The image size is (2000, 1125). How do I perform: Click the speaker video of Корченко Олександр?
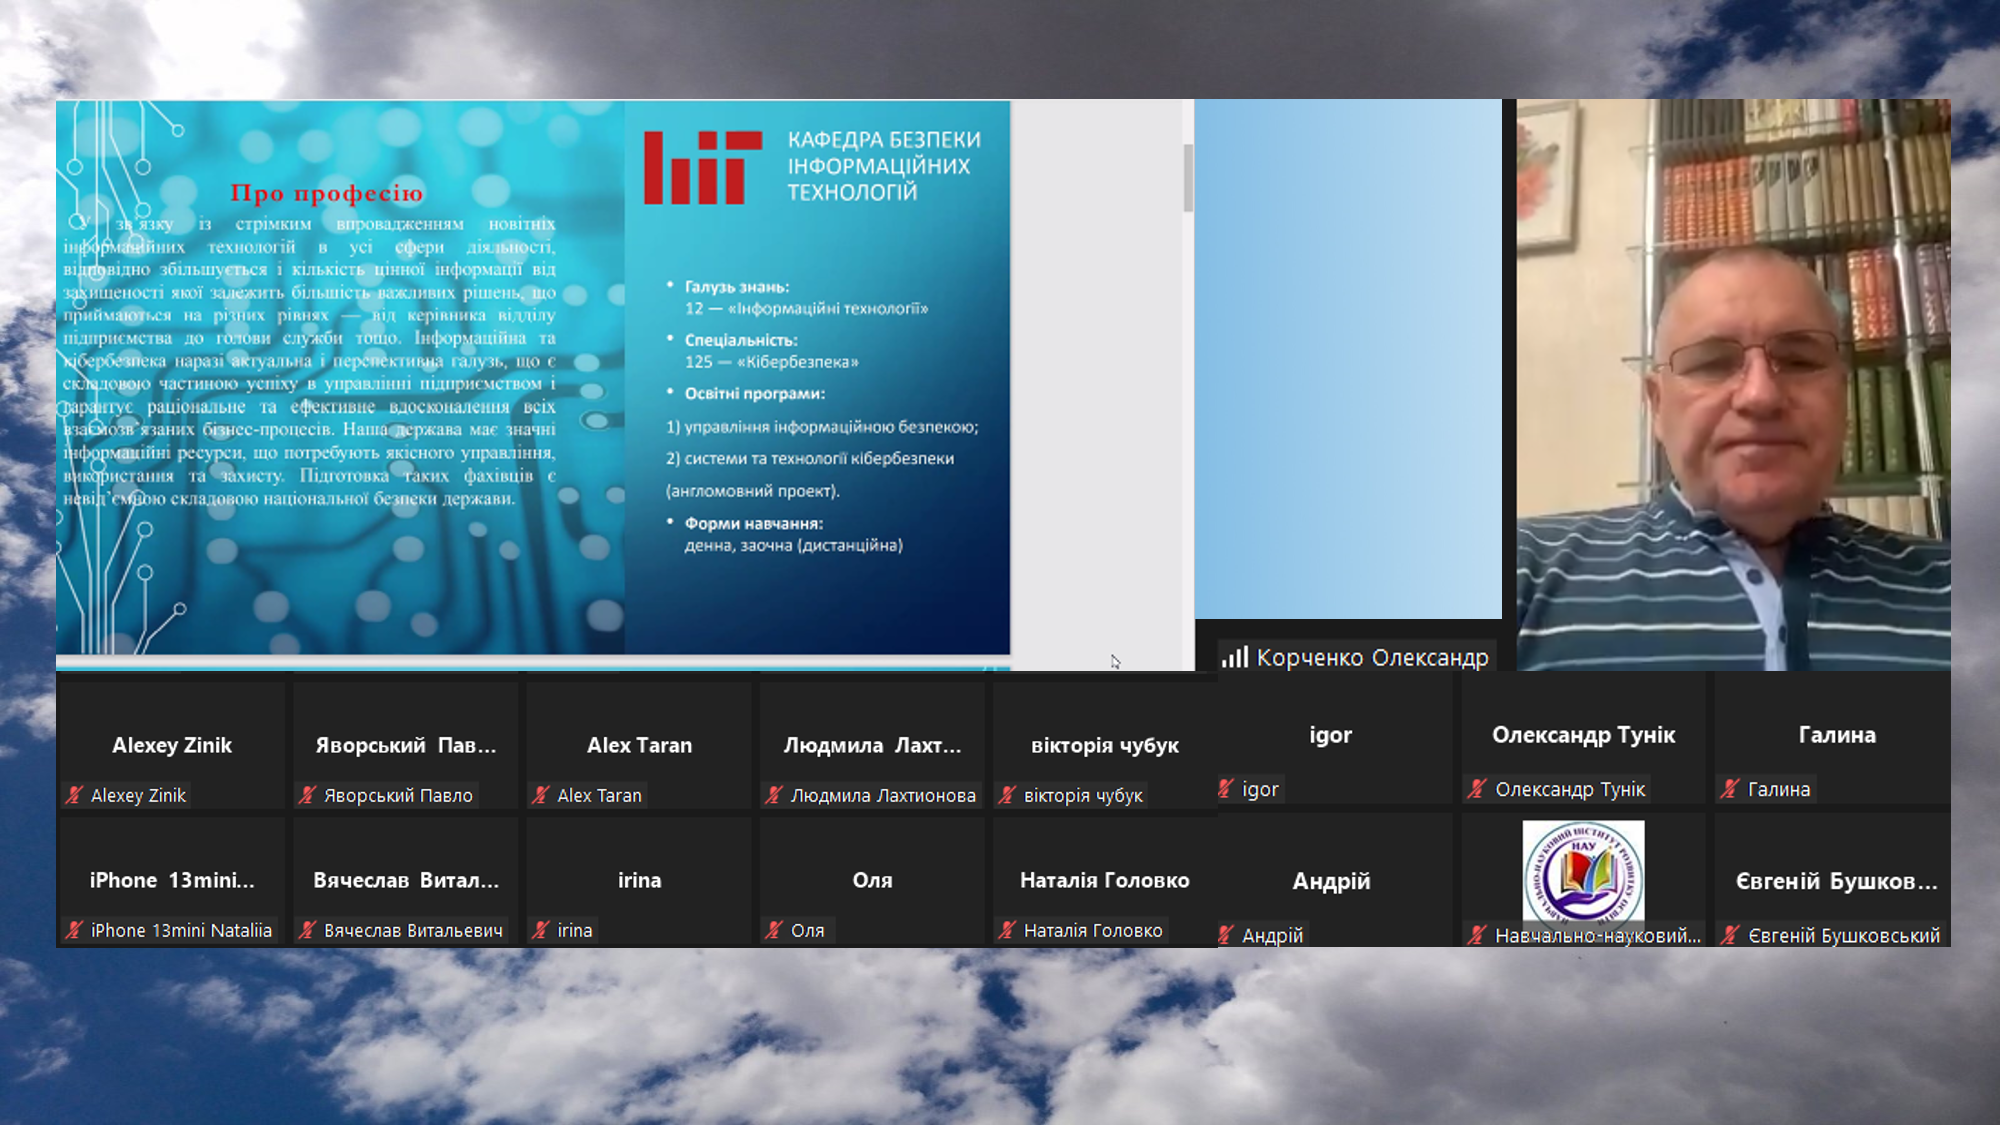coord(1733,385)
